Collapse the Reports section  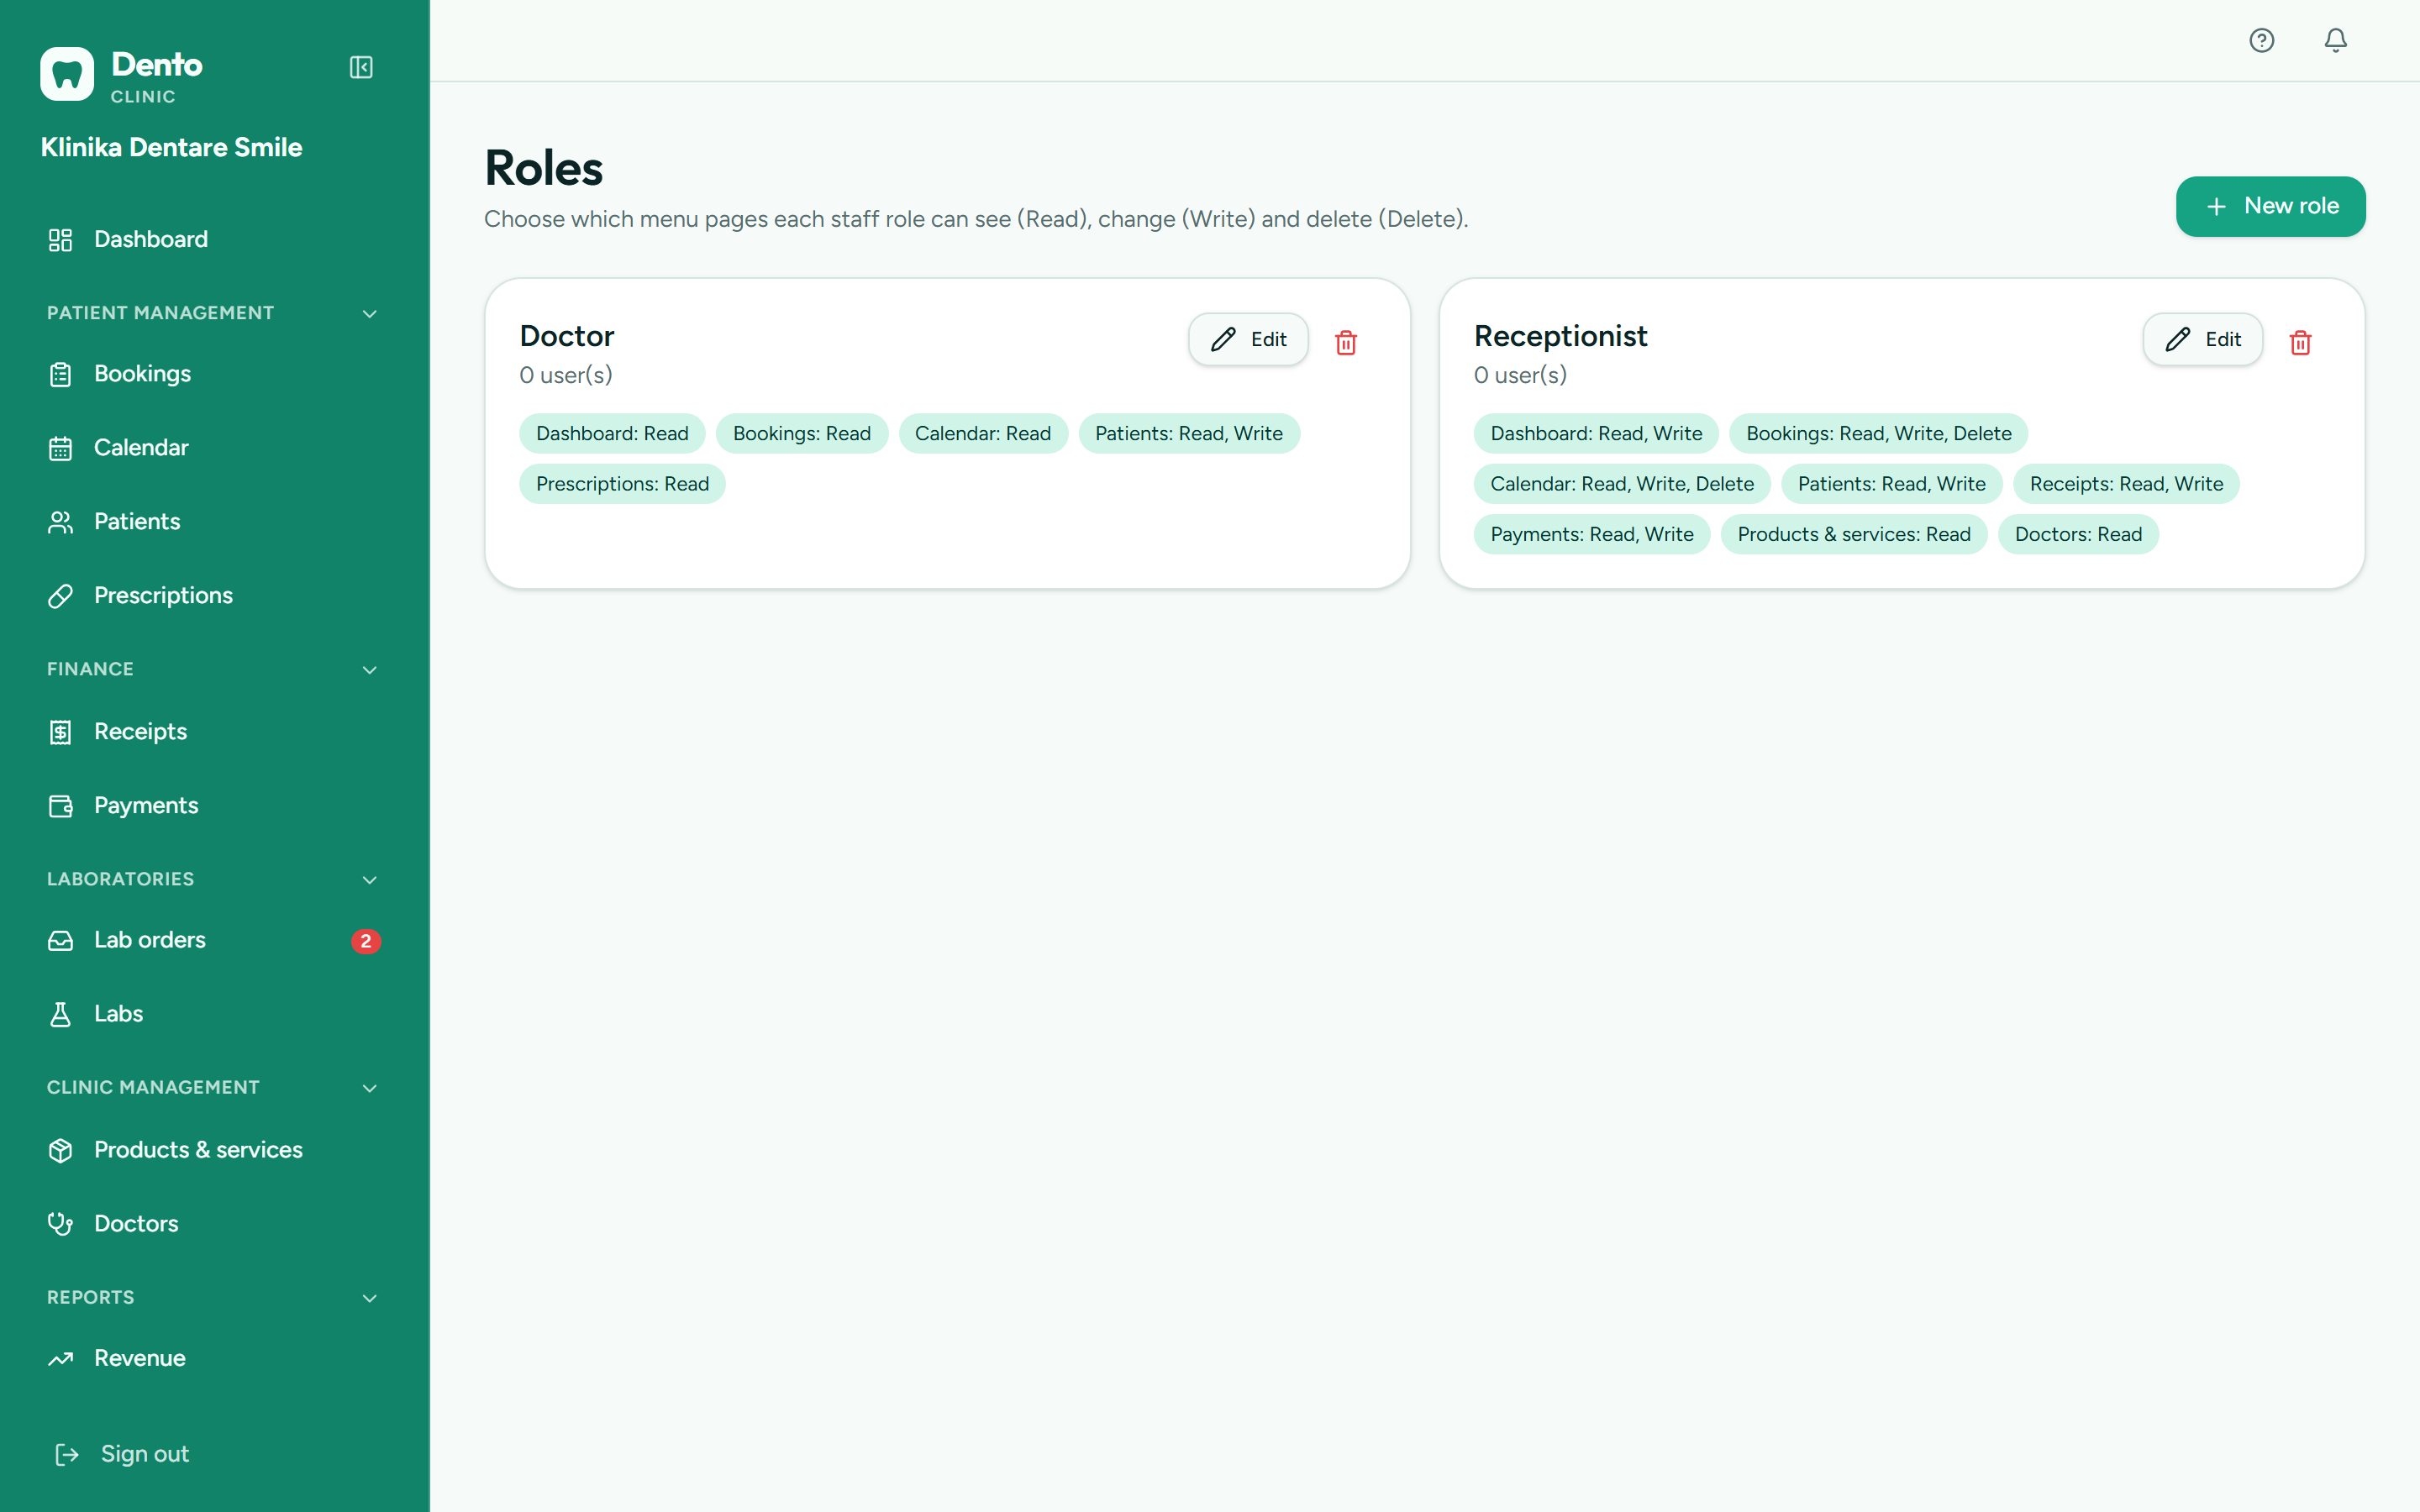coord(369,1298)
